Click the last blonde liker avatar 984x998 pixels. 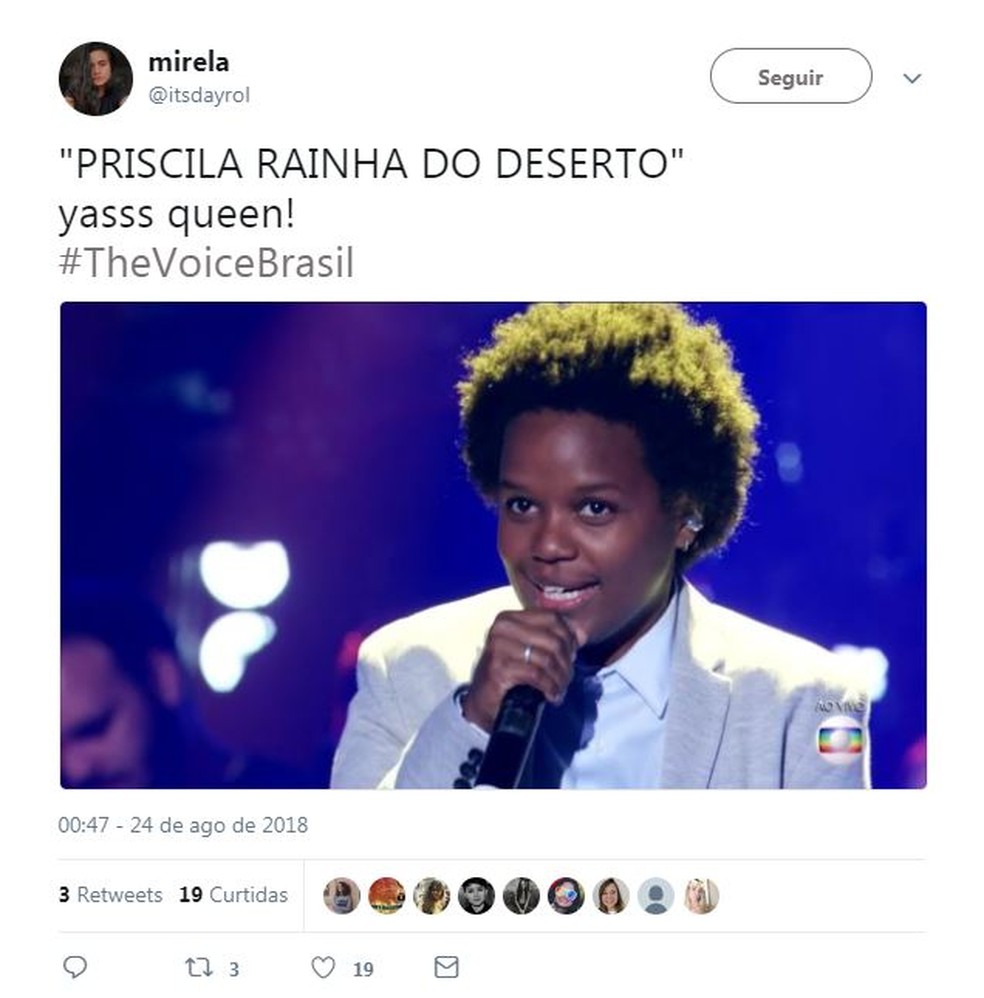point(701,896)
